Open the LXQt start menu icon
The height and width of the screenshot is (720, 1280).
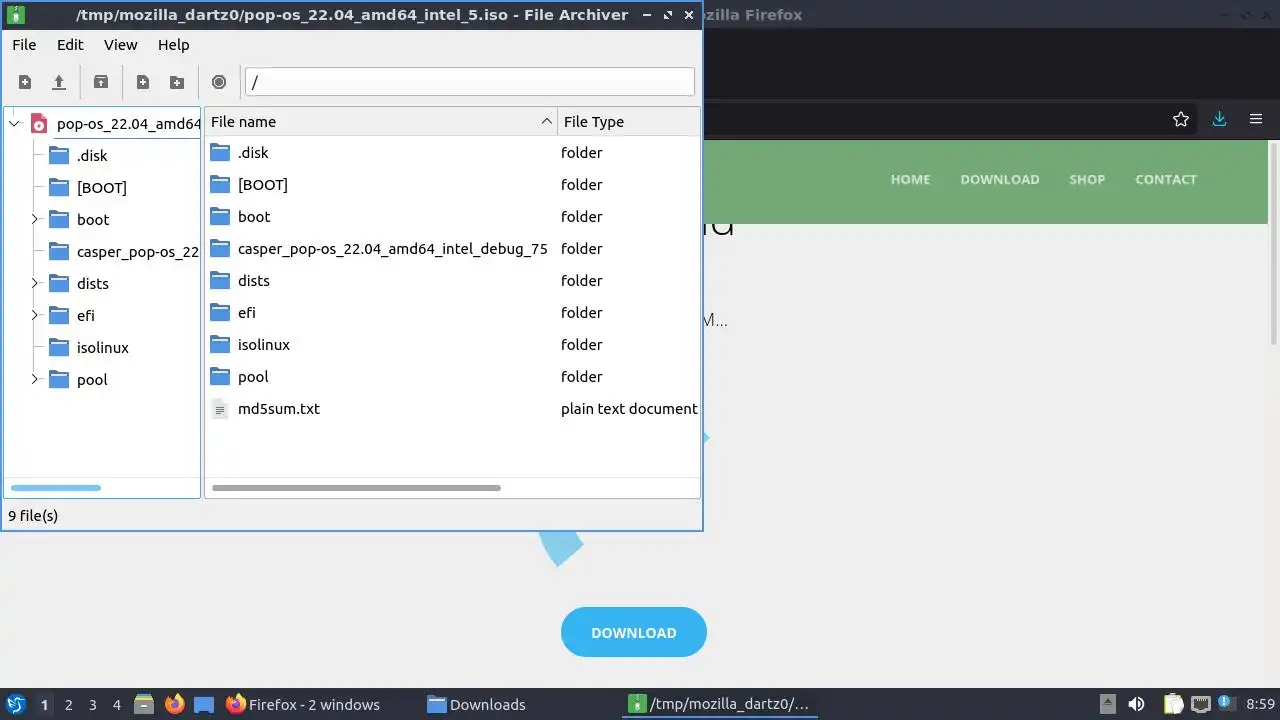16,704
